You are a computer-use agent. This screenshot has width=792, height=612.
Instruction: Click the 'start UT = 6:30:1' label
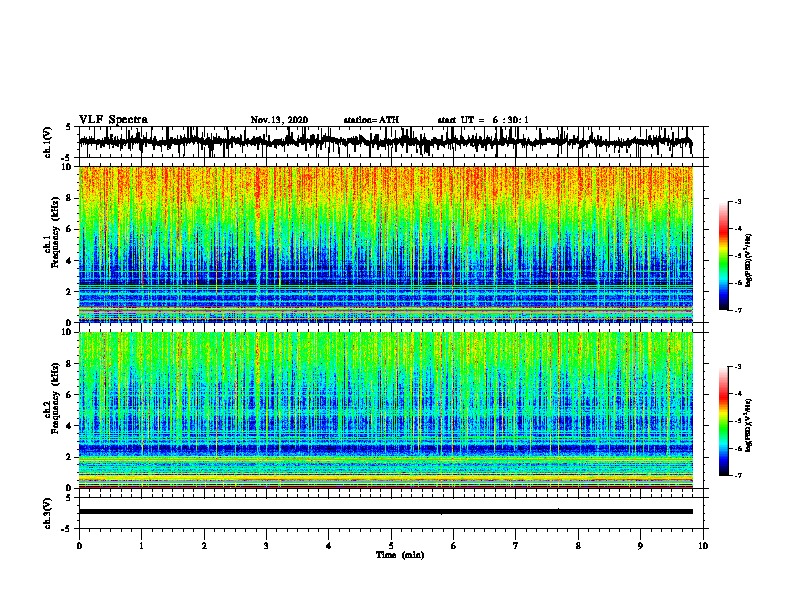pos(483,120)
